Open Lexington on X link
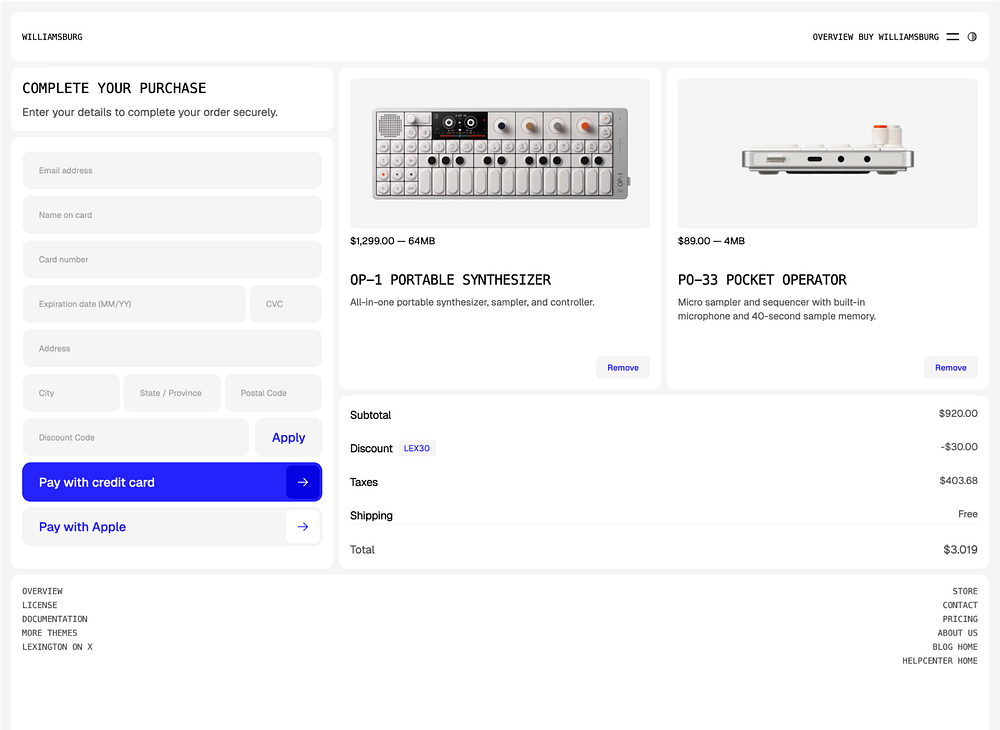The width and height of the screenshot is (1000, 730). pyautogui.click(x=57, y=647)
